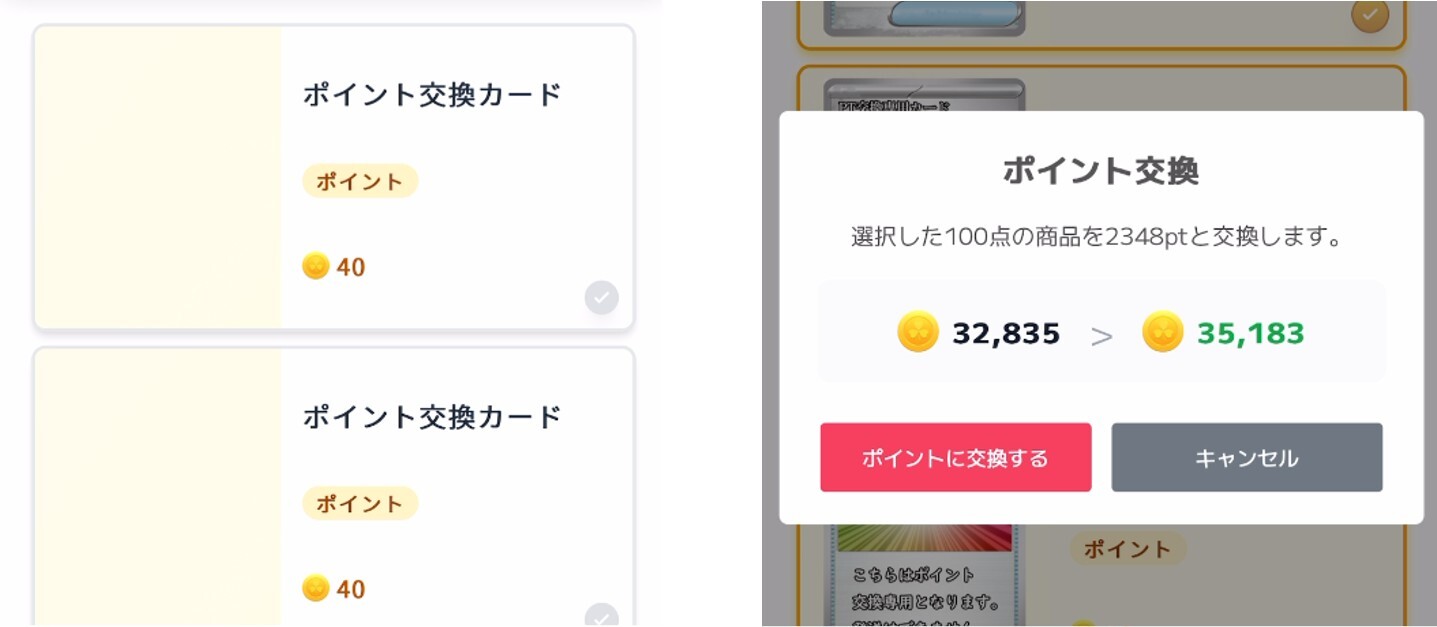Click the ポイント badge on the second card
Screen dimensions: 1437x627
click(x=360, y=503)
